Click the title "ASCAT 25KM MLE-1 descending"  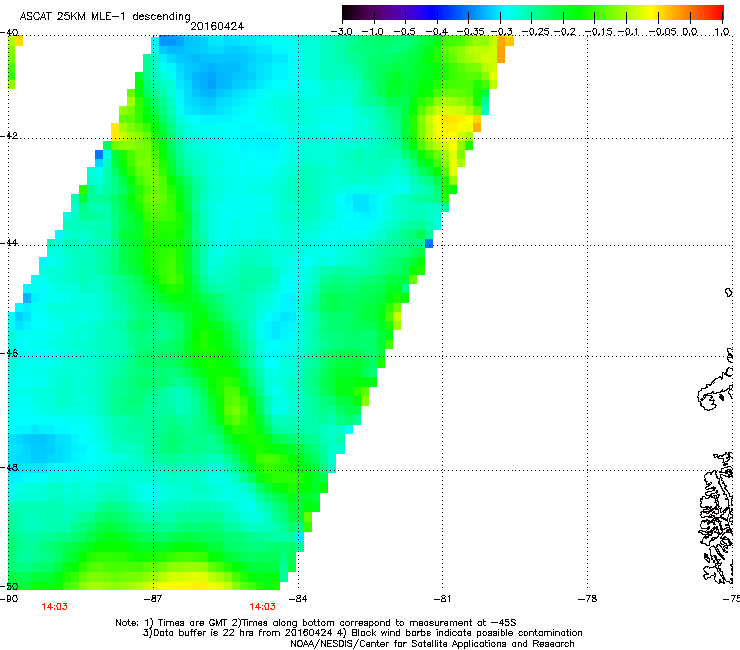(x=105, y=16)
